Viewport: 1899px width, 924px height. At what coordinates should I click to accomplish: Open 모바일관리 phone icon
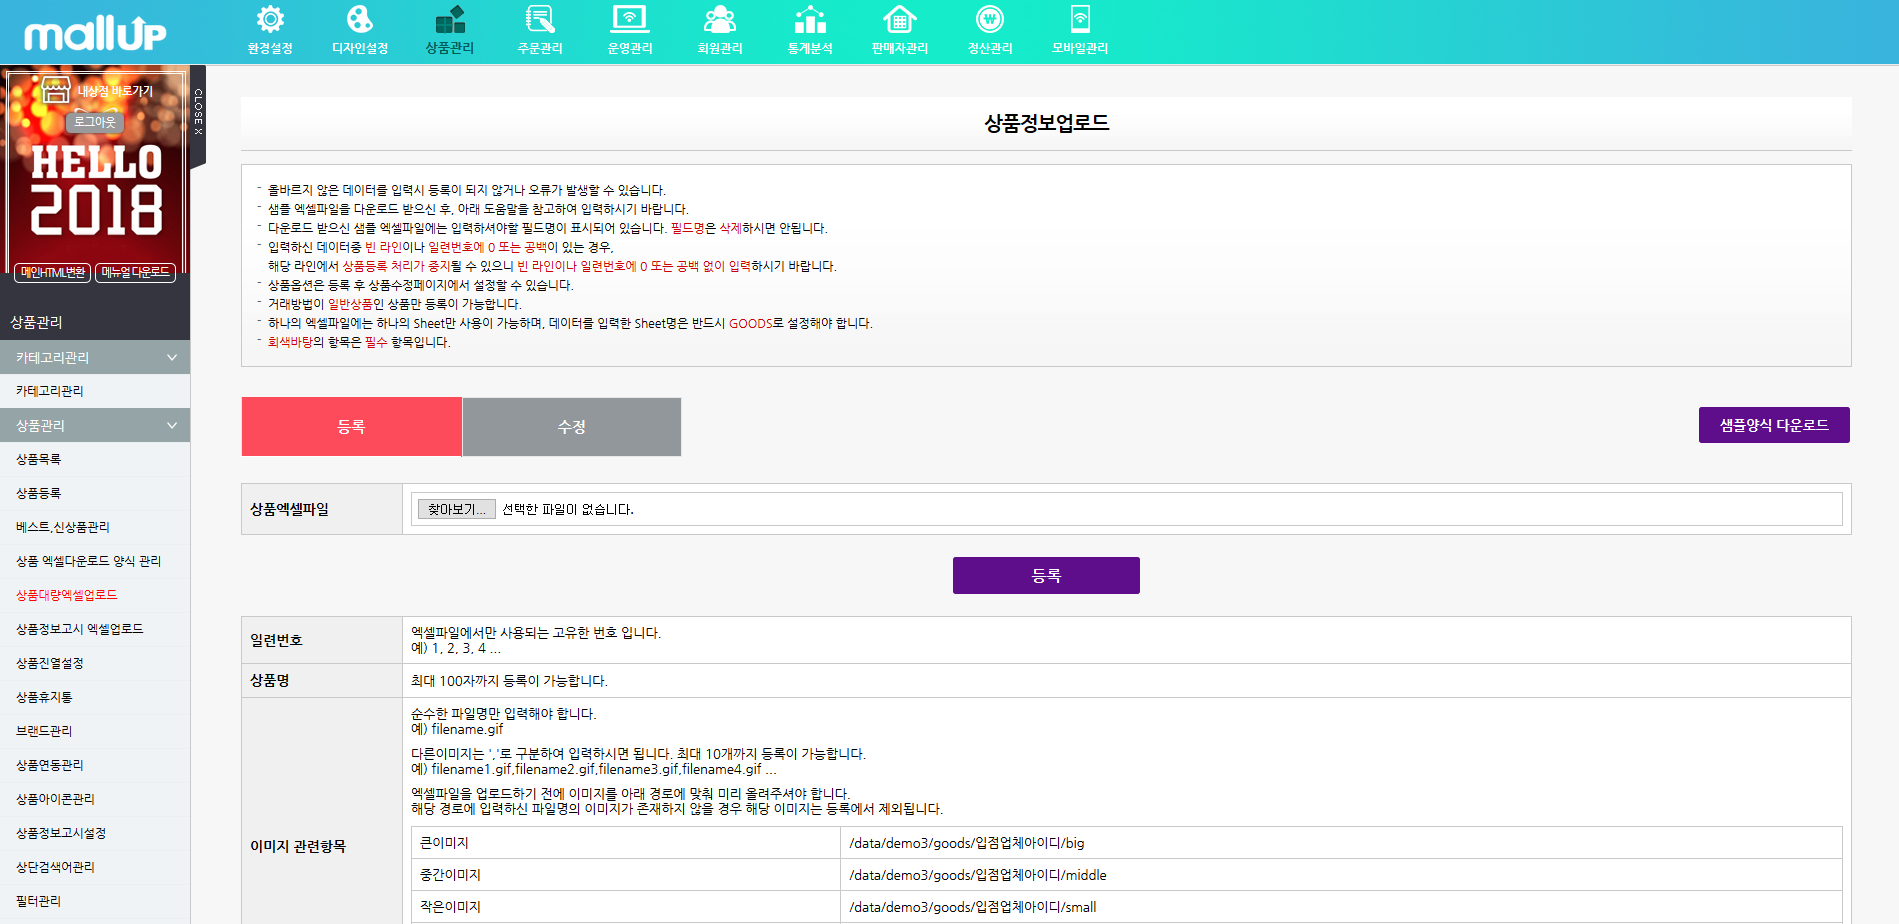(x=1080, y=20)
